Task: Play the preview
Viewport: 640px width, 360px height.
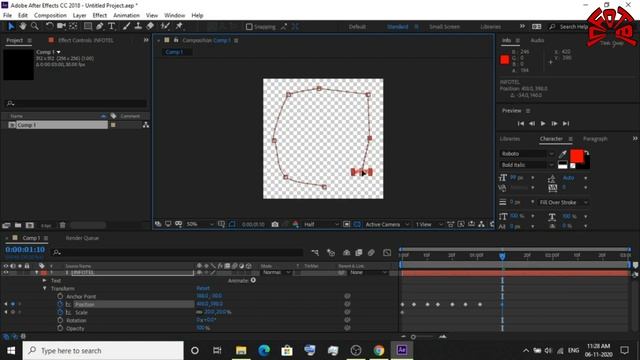Action: 543,123
